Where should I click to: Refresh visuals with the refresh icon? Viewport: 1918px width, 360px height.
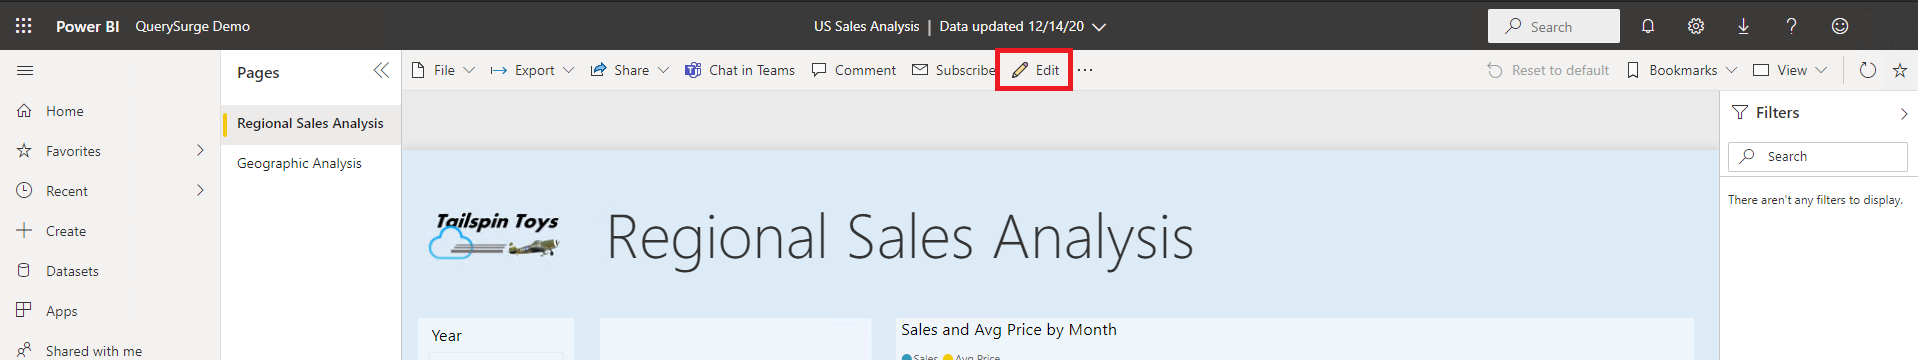click(x=1867, y=70)
